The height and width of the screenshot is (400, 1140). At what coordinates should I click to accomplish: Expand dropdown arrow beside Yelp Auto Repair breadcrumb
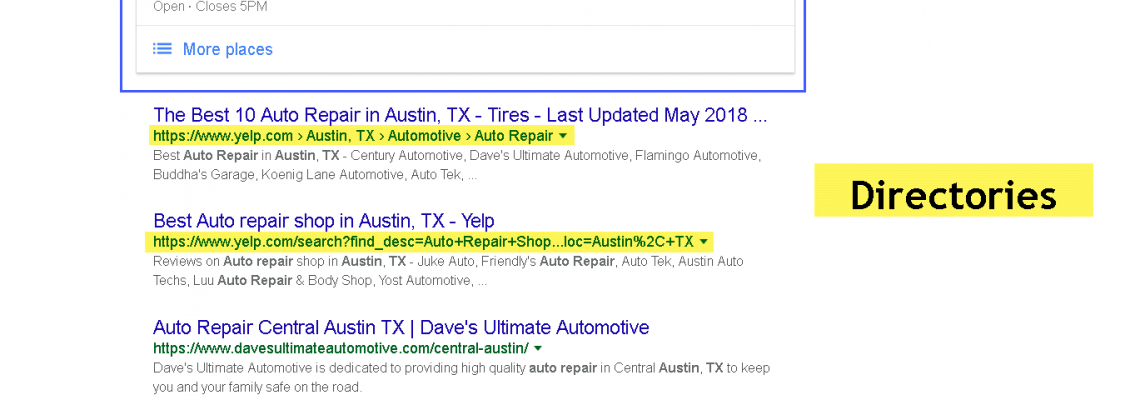pos(563,136)
